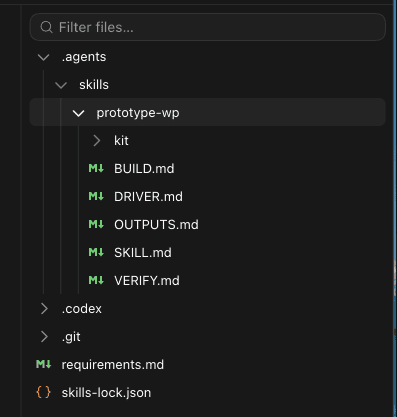Click the markdown icon beside DRIVER.md

coord(96,196)
